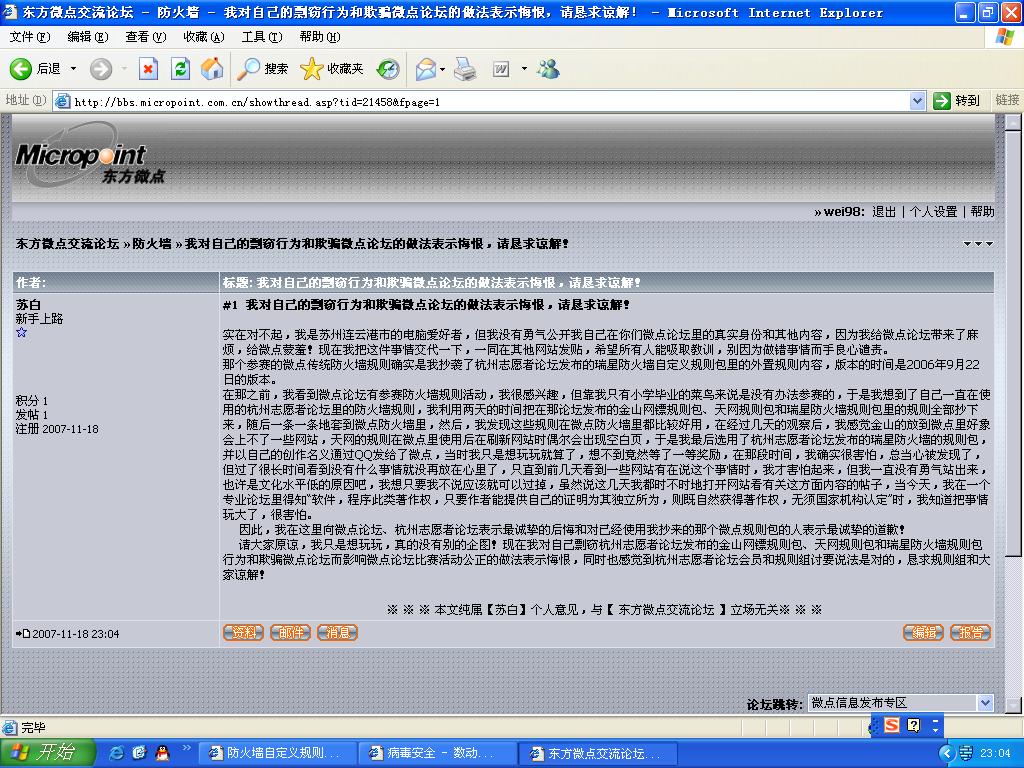Click the system clock showing 23:04
The image size is (1024, 768).
coord(995,753)
